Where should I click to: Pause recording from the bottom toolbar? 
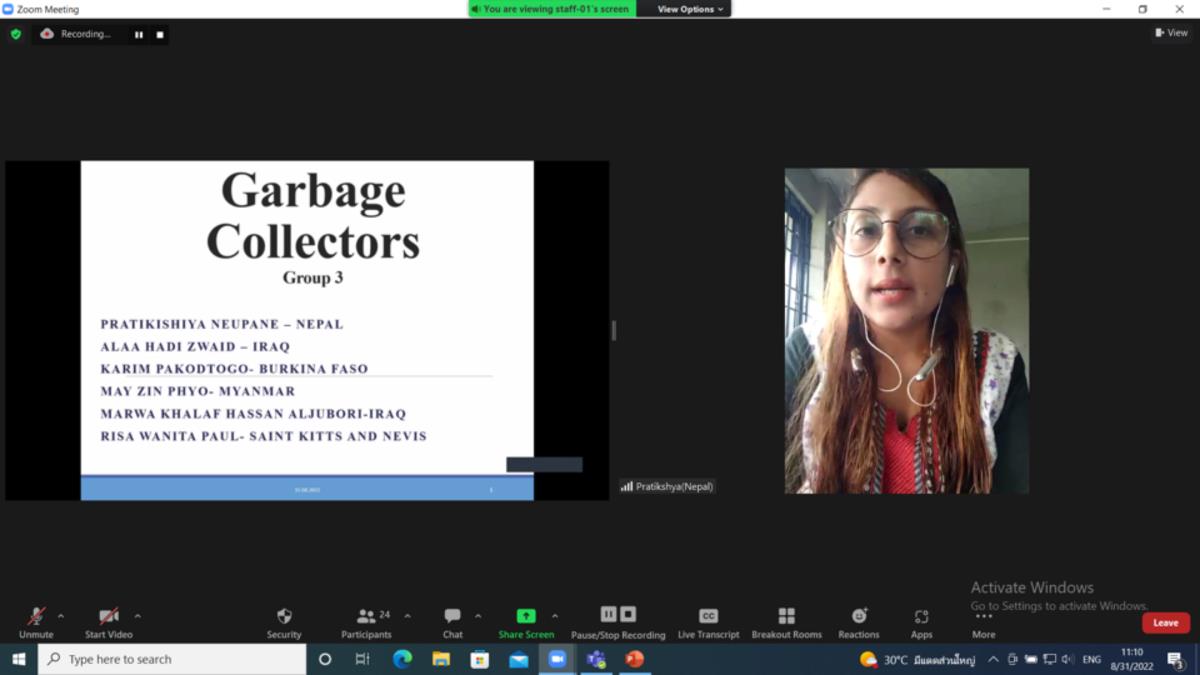coord(608,614)
